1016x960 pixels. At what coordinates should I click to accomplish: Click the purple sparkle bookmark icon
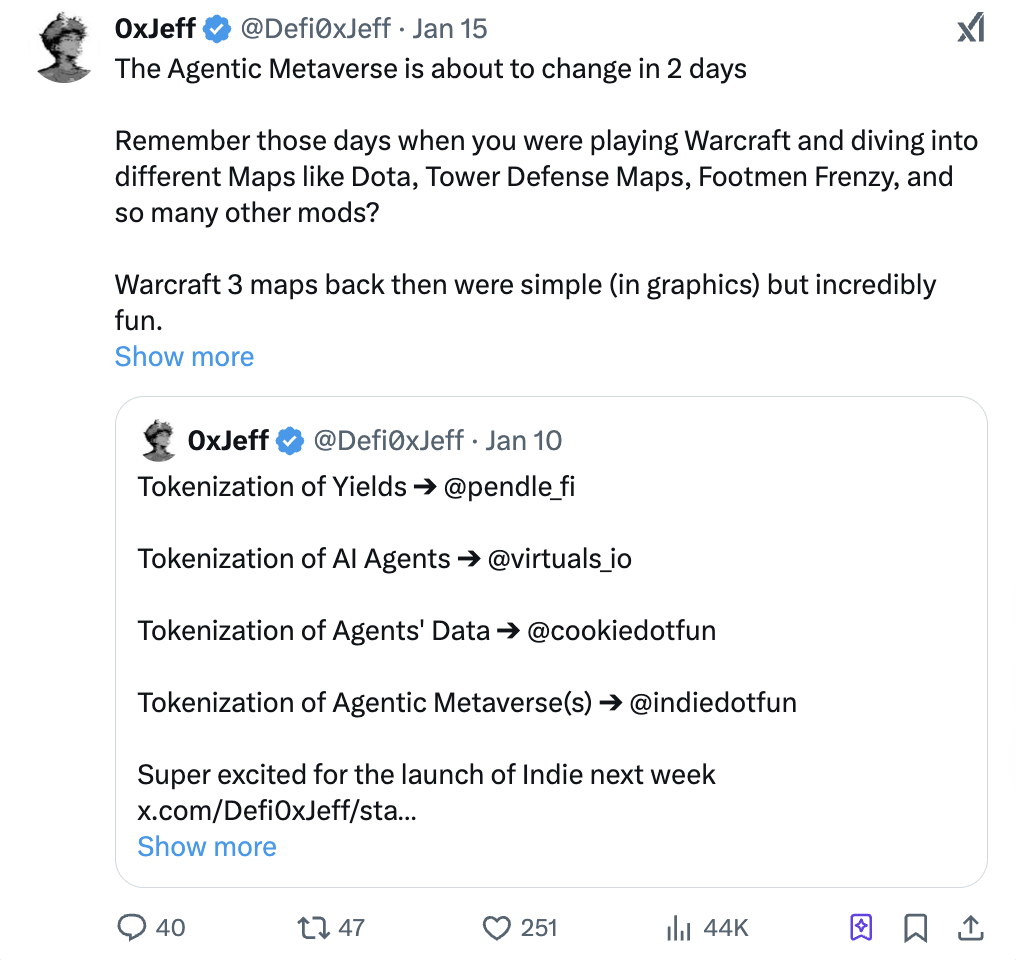(x=860, y=928)
